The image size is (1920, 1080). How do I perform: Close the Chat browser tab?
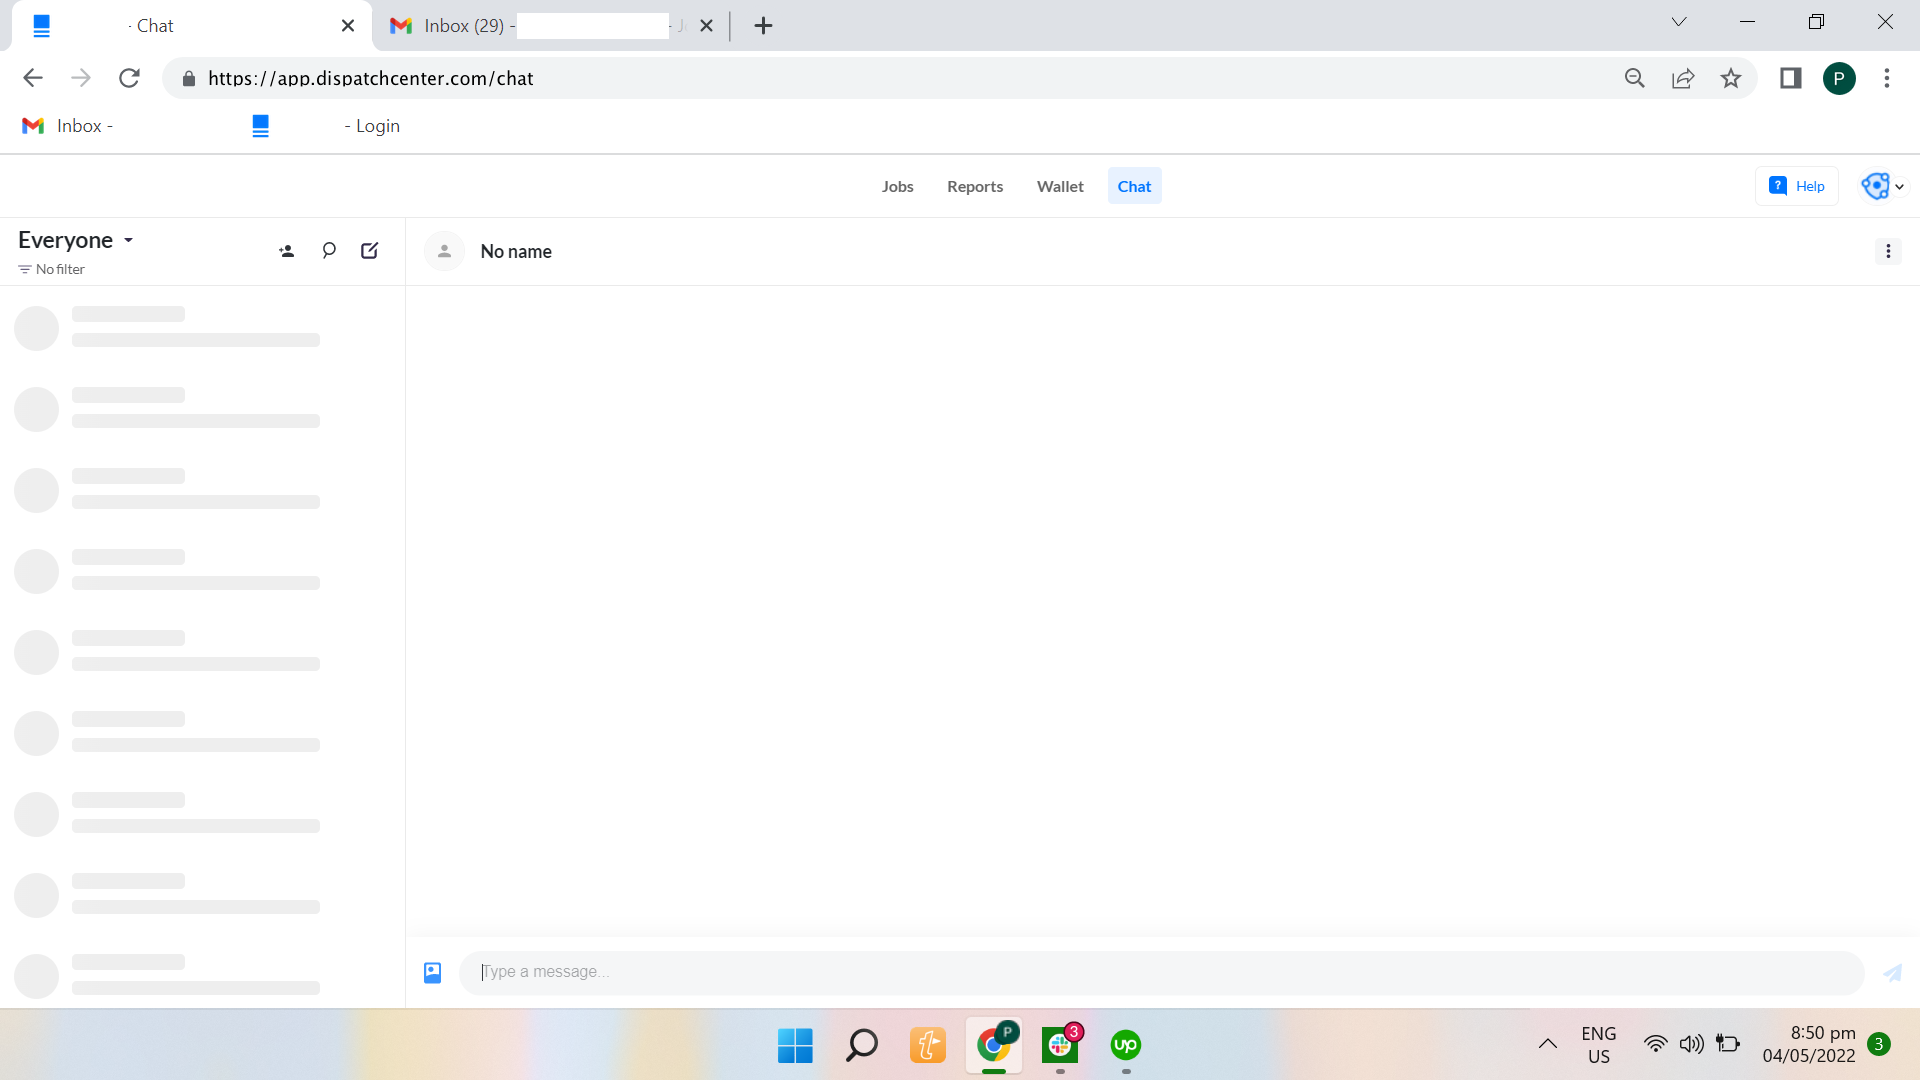pyautogui.click(x=348, y=26)
